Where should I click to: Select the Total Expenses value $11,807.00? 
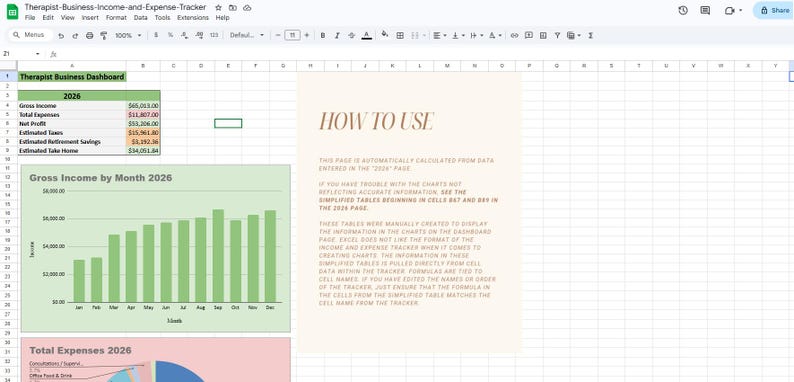143,114
